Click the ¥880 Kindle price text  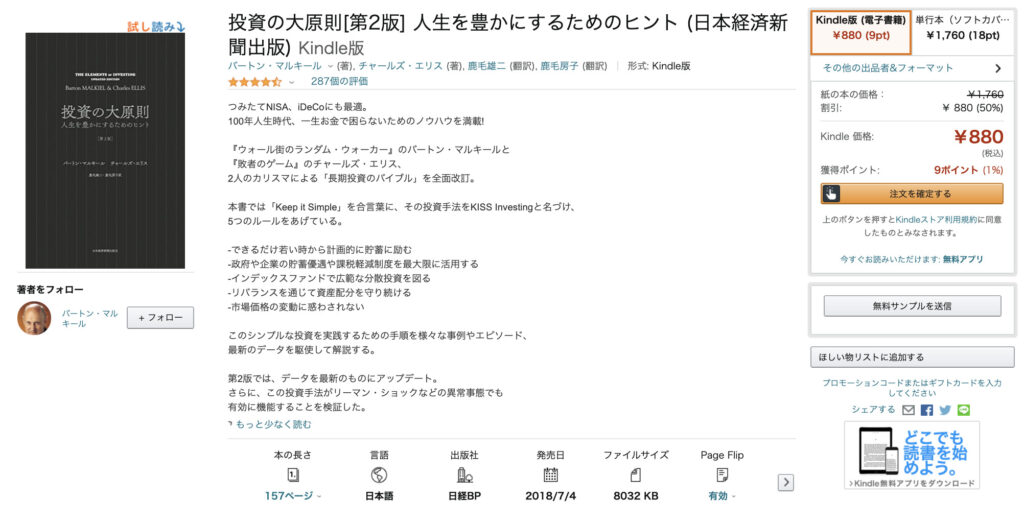tap(978, 137)
